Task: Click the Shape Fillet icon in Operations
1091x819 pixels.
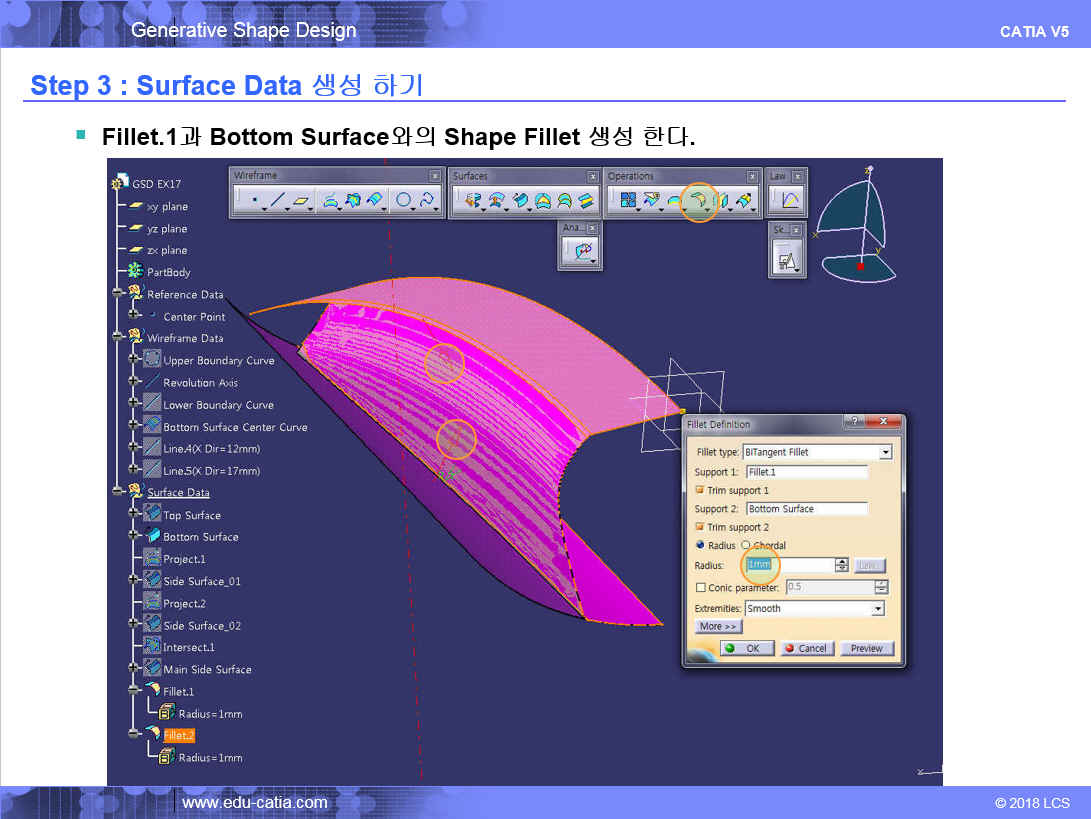Action: coord(699,201)
